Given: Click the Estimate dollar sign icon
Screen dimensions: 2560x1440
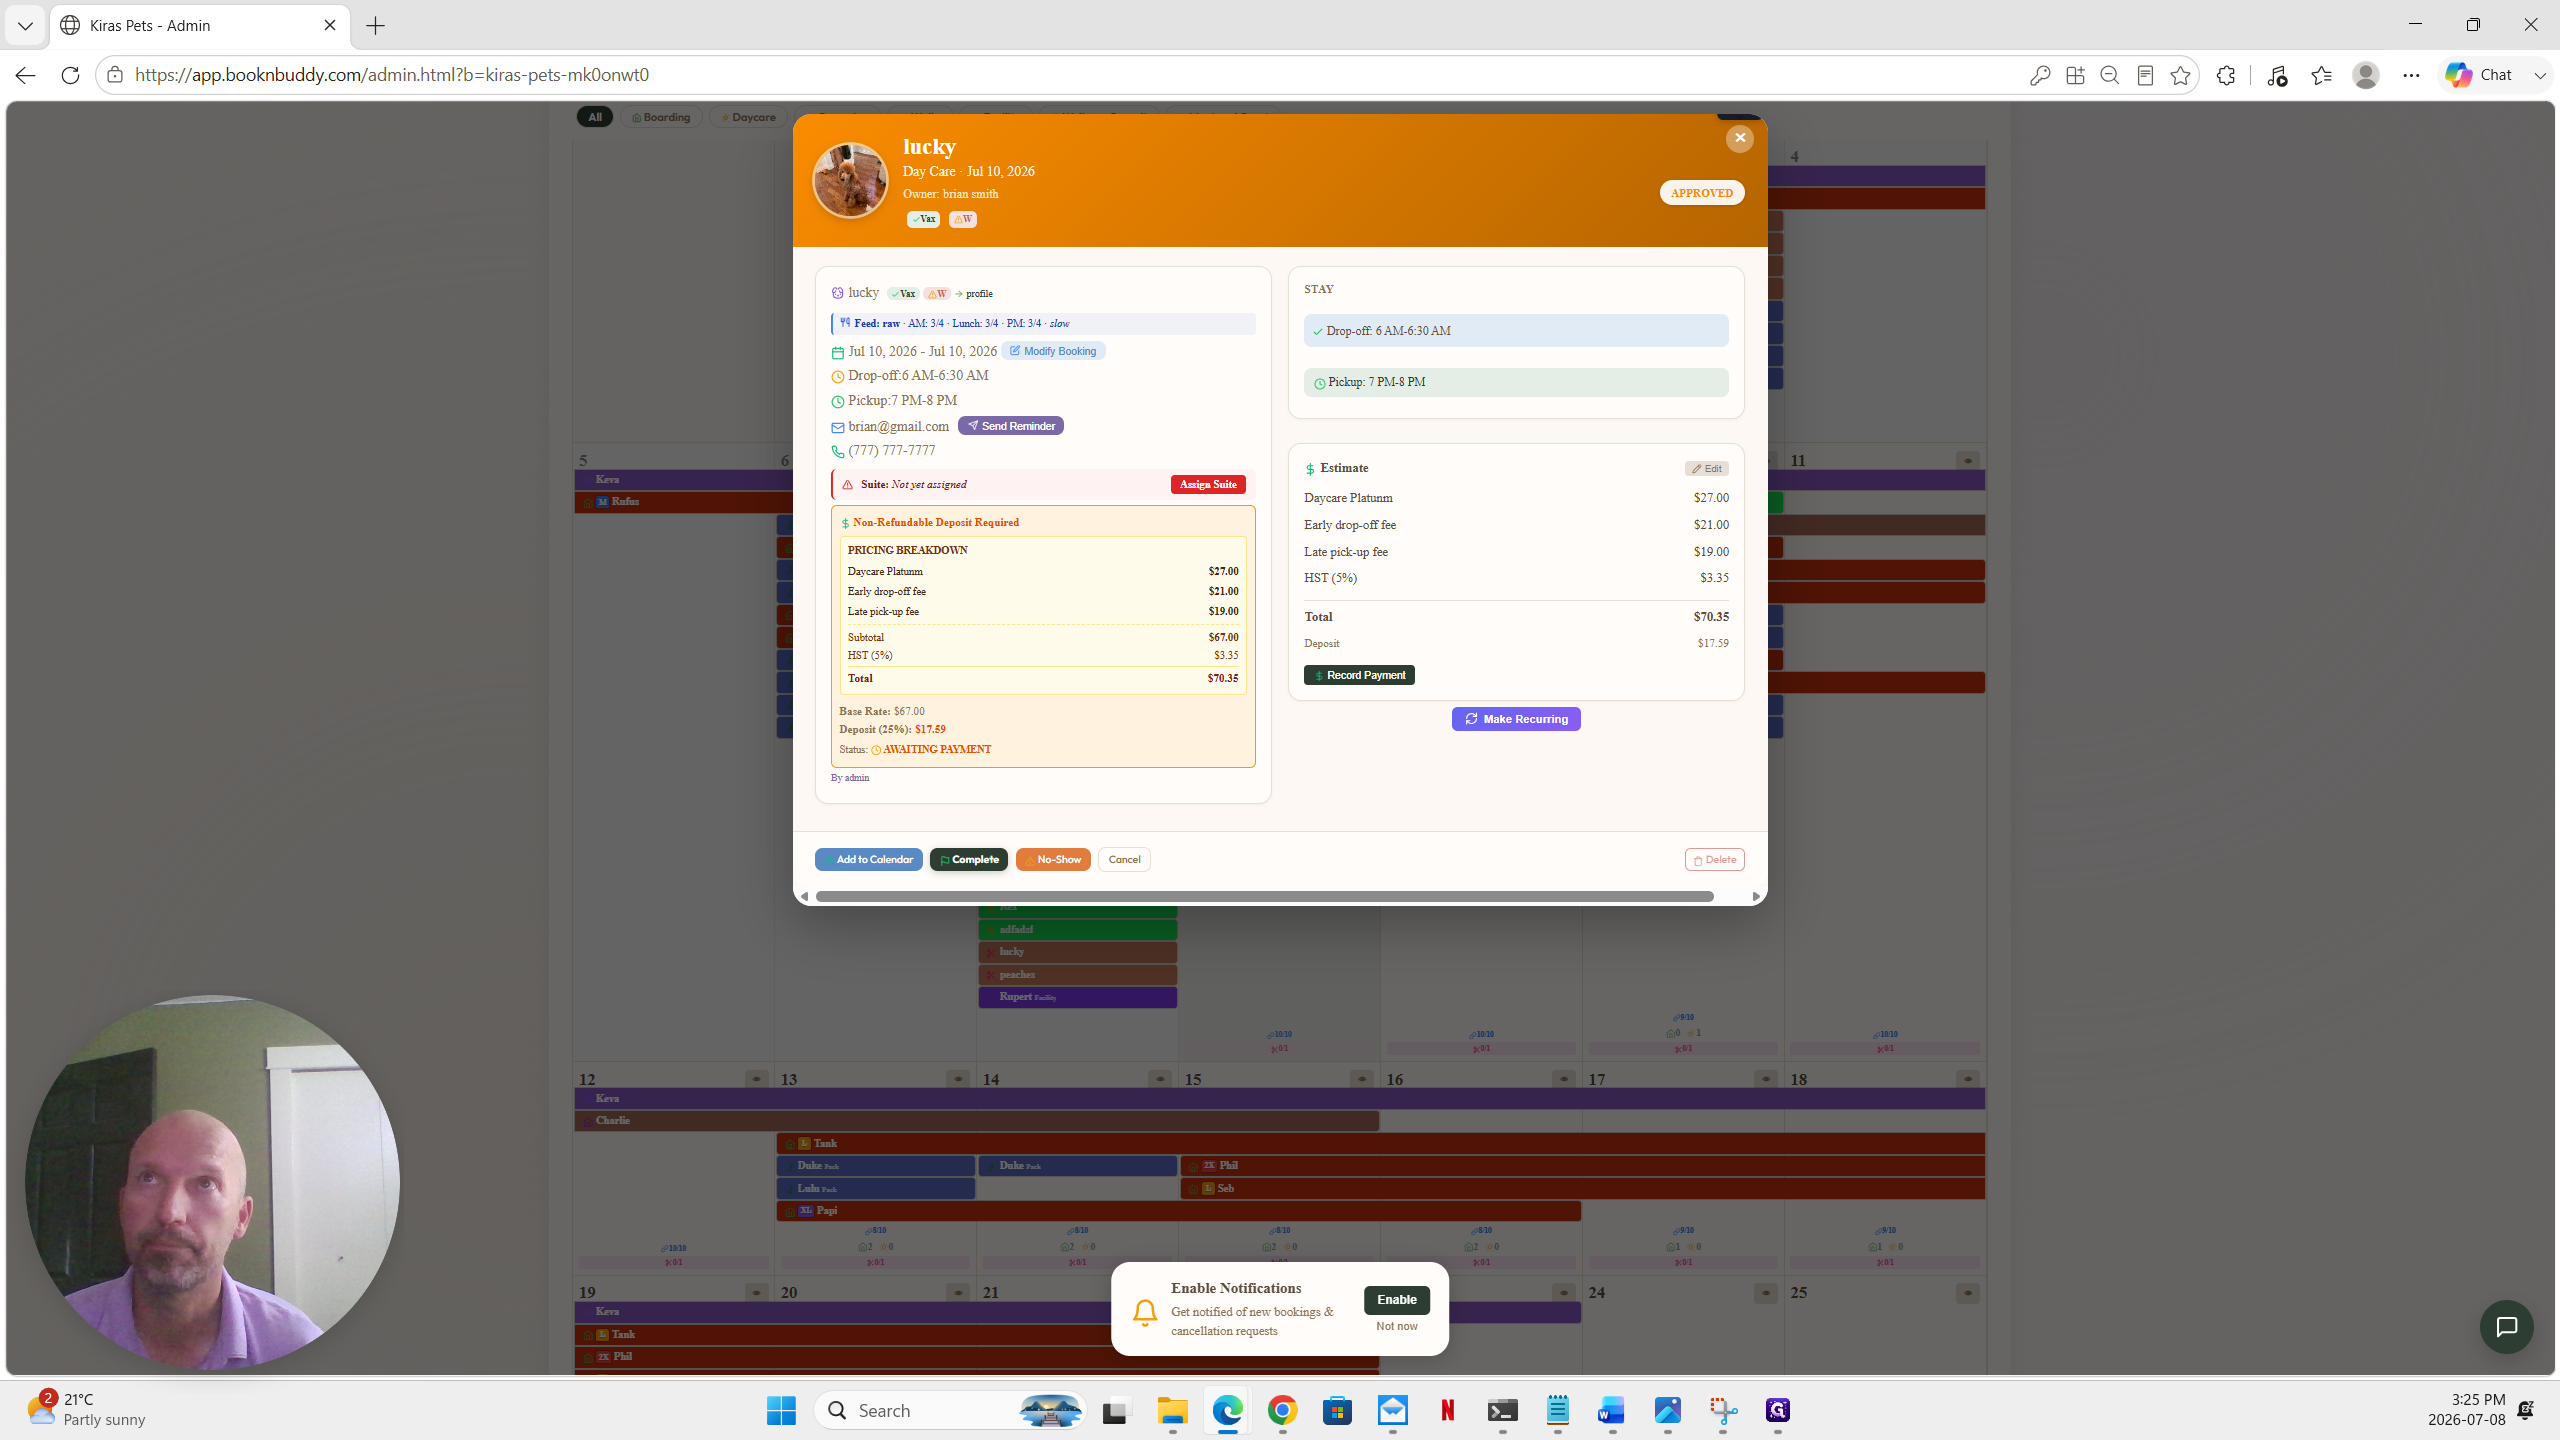Looking at the screenshot, I should click(1310, 469).
